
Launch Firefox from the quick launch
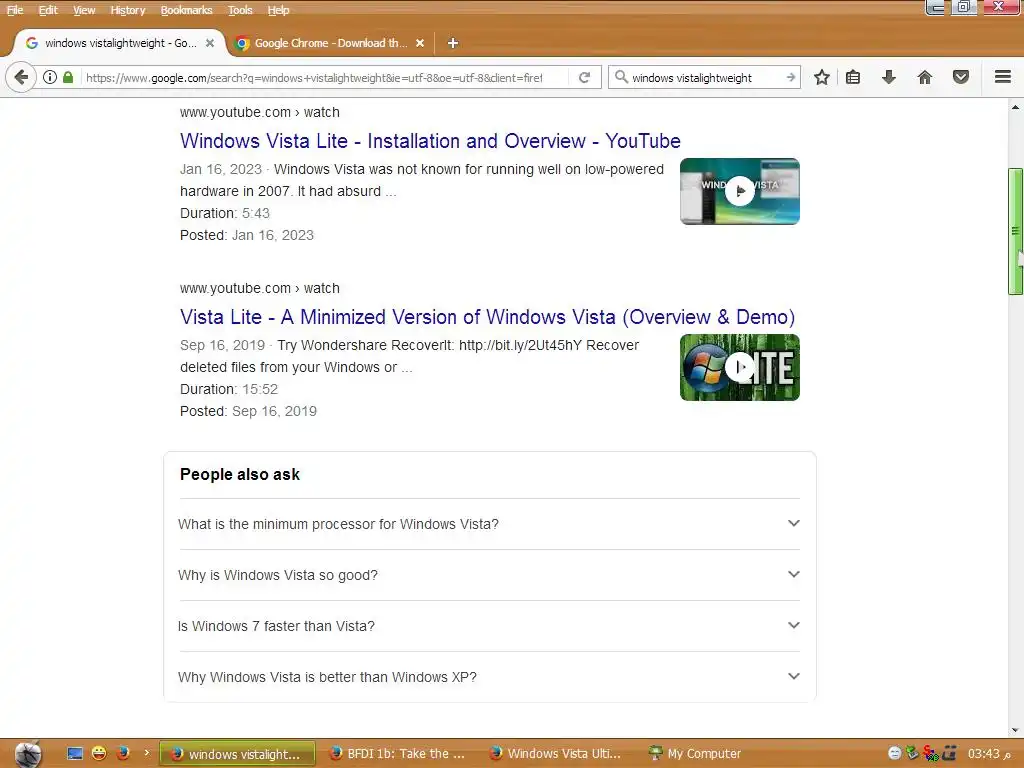(x=123, y=754)
